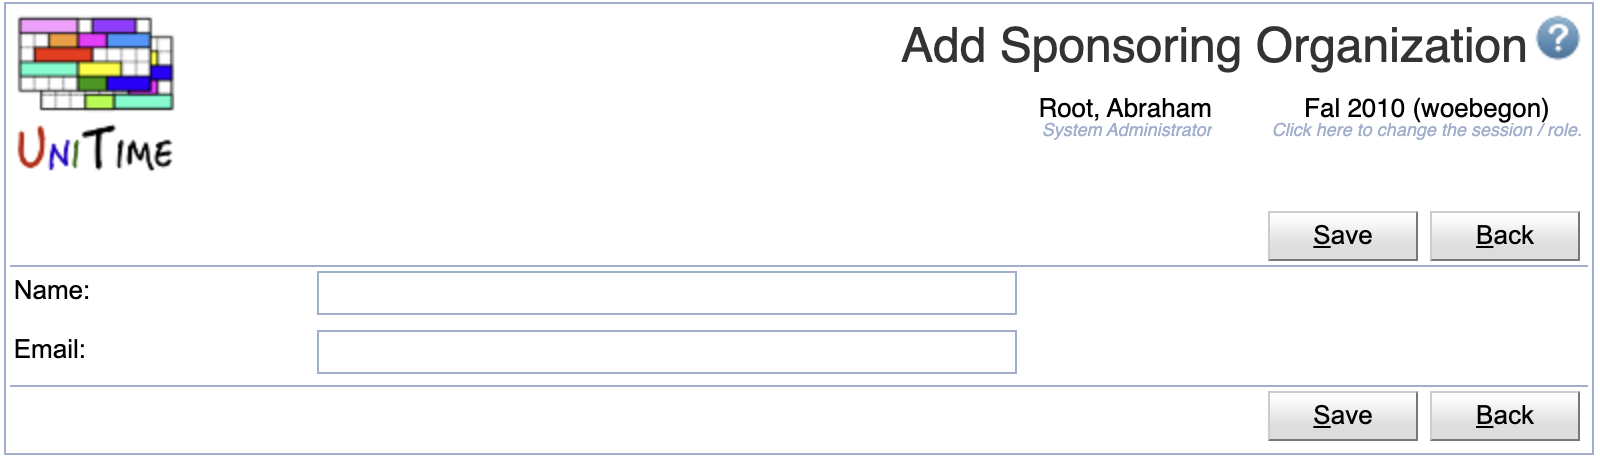Click the word Organization in the heading
This screenshot has height=462, width=1600.
1391,46
